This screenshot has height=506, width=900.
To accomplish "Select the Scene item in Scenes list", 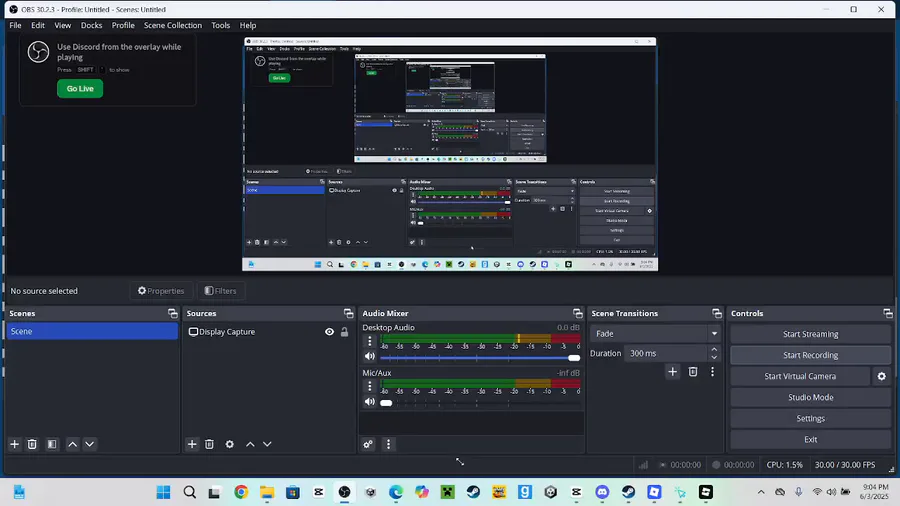I will click(92, 332).
